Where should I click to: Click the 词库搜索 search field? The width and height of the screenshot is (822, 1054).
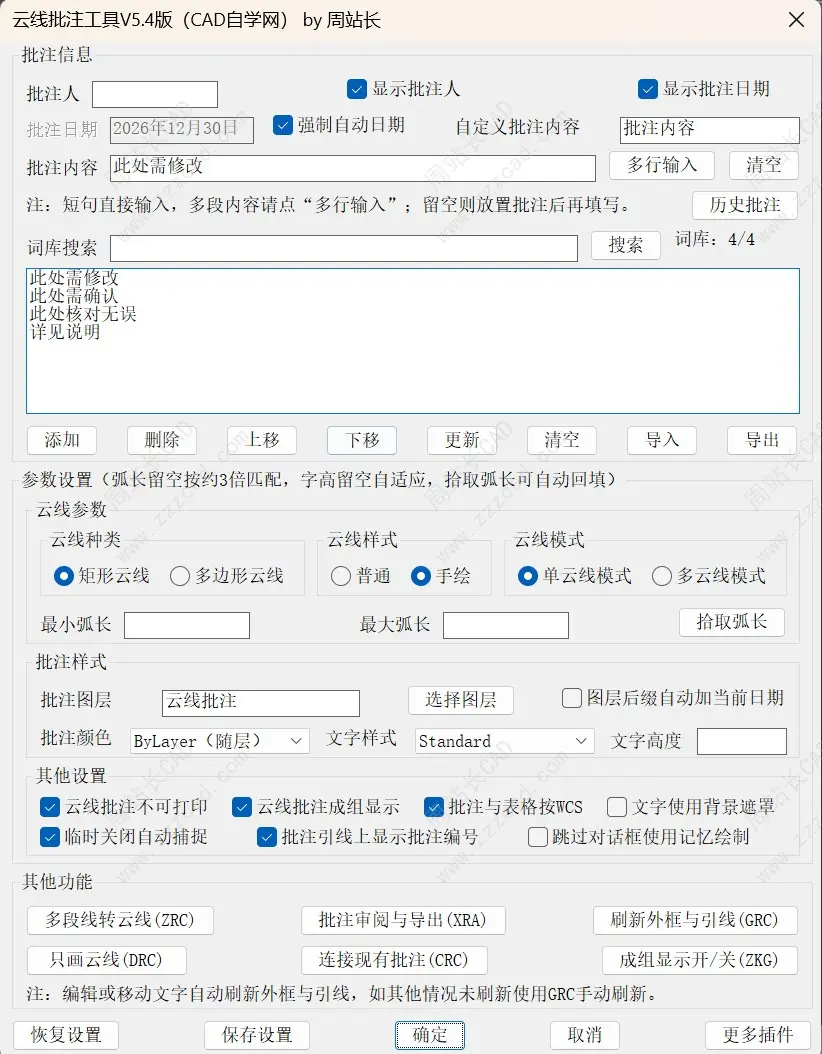click(x=343, y=248)
